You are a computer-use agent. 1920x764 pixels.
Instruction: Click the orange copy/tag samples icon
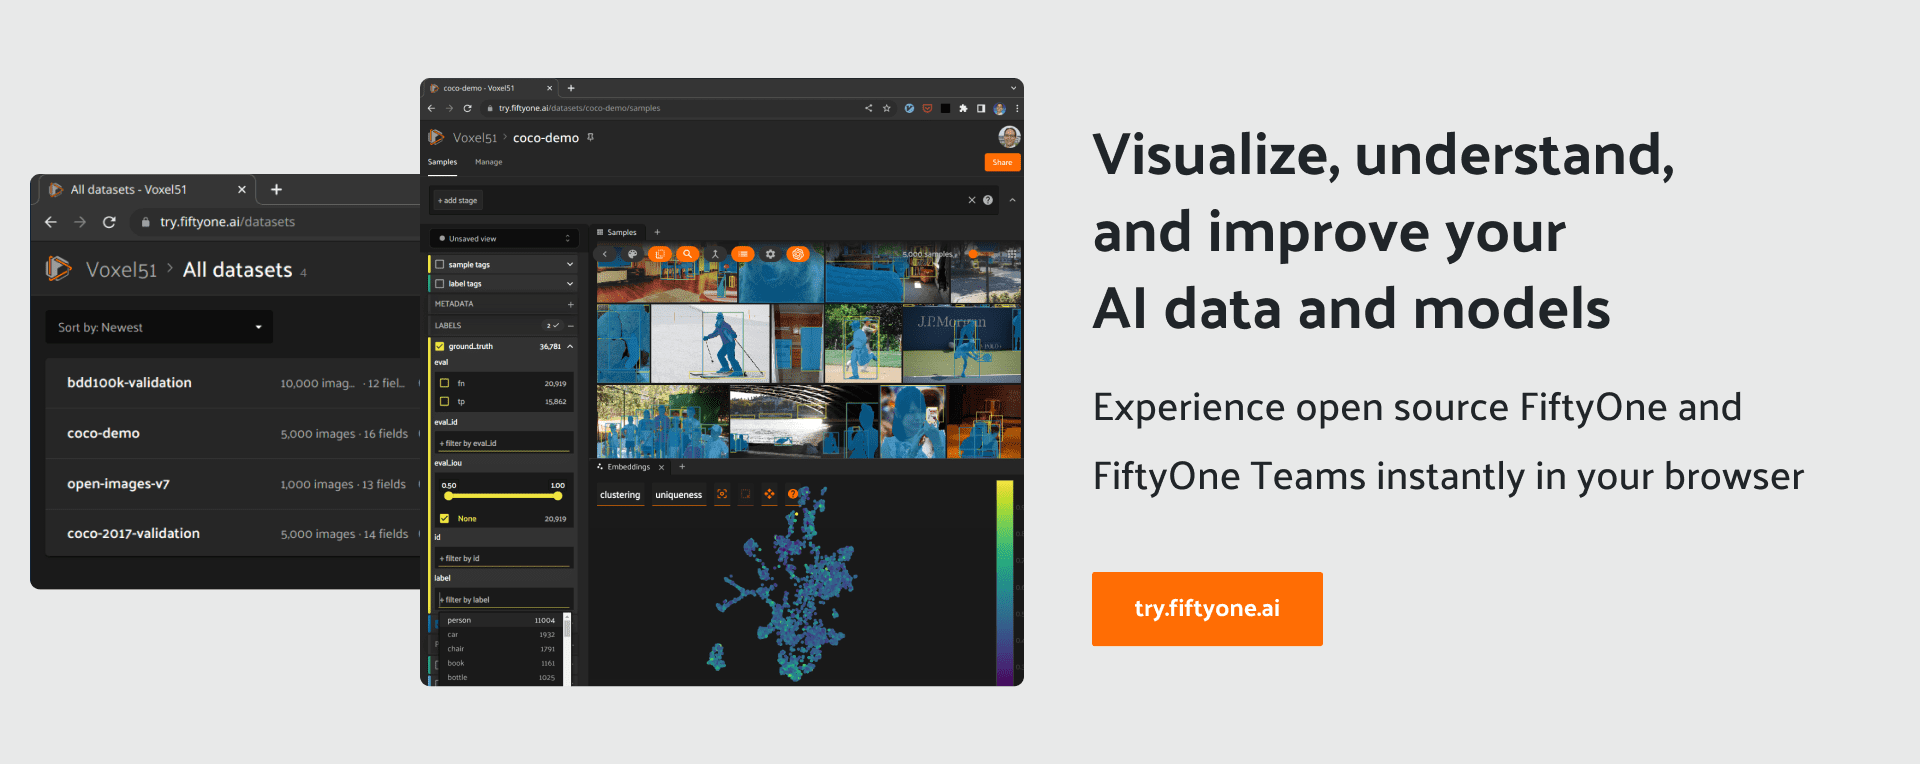pyautogui.click(x=660, y=254)
